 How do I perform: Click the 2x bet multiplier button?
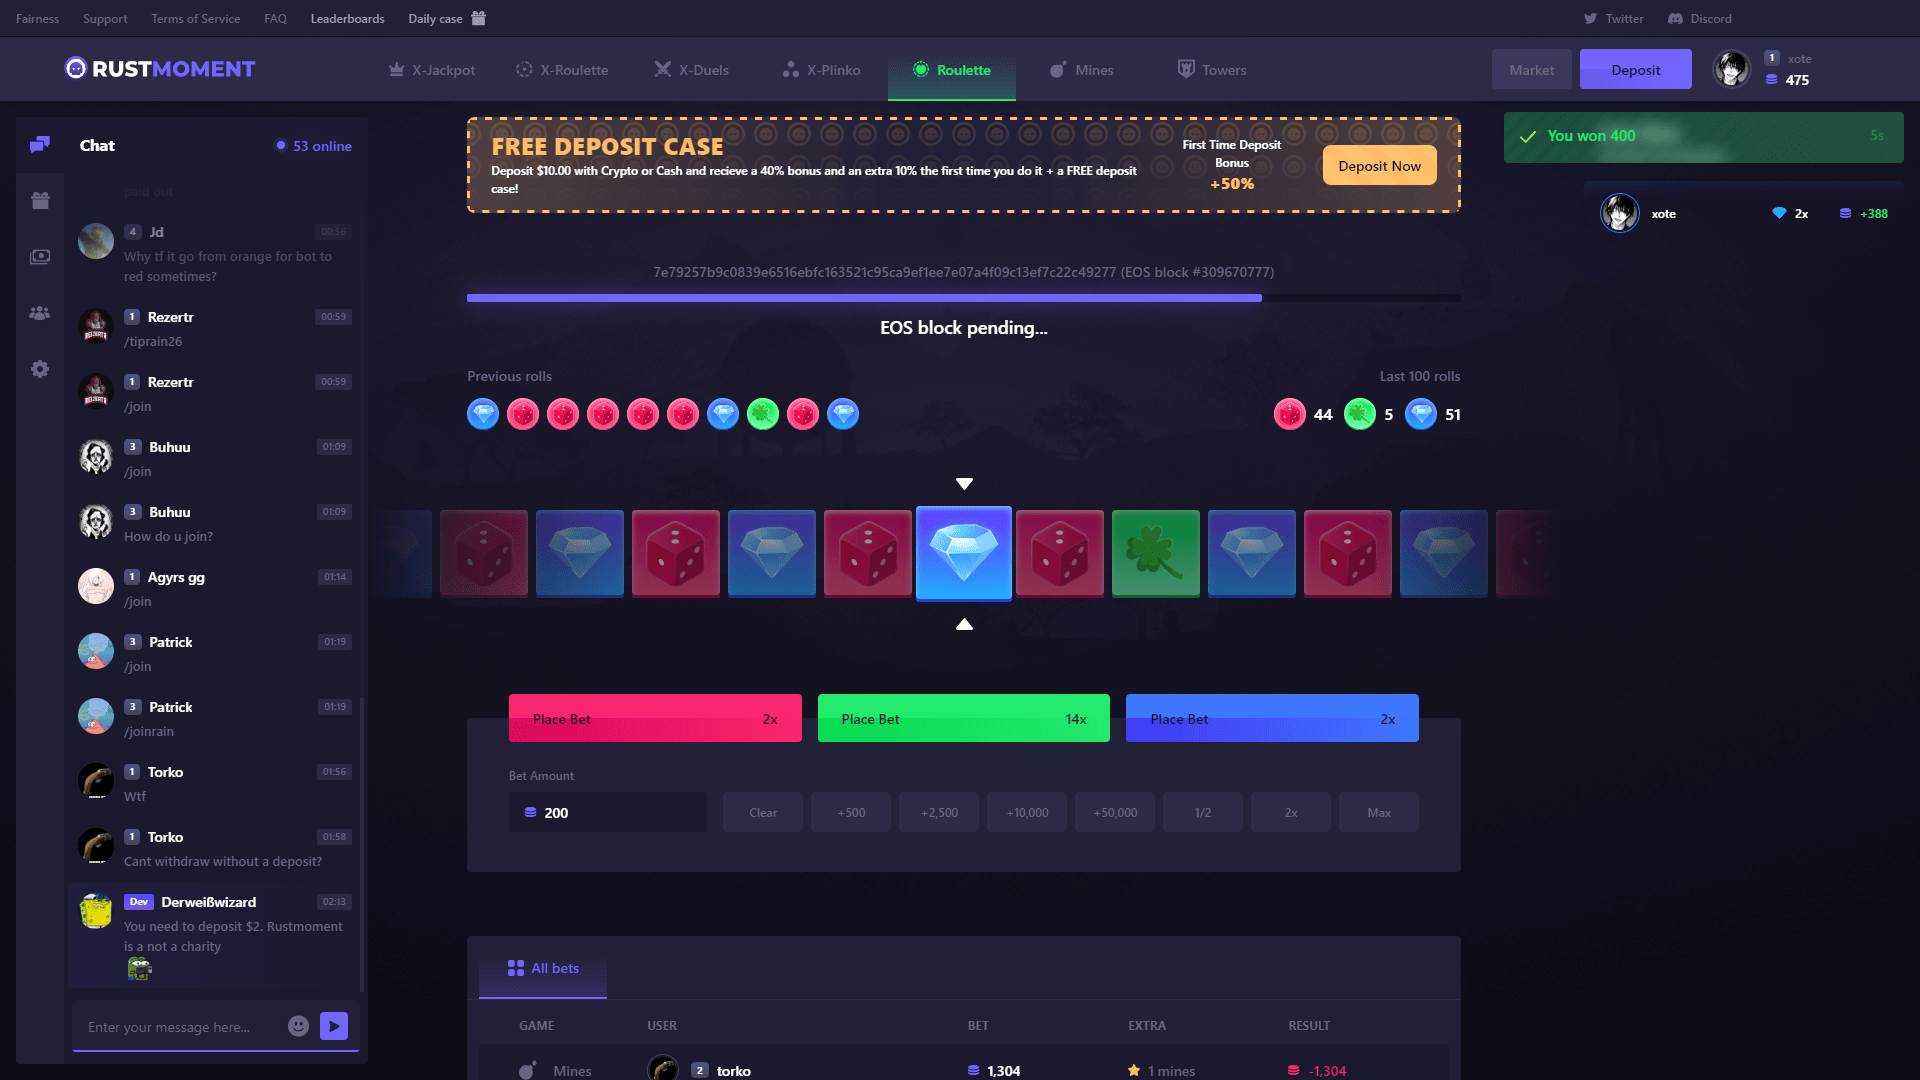click(x=1290, y=812)
